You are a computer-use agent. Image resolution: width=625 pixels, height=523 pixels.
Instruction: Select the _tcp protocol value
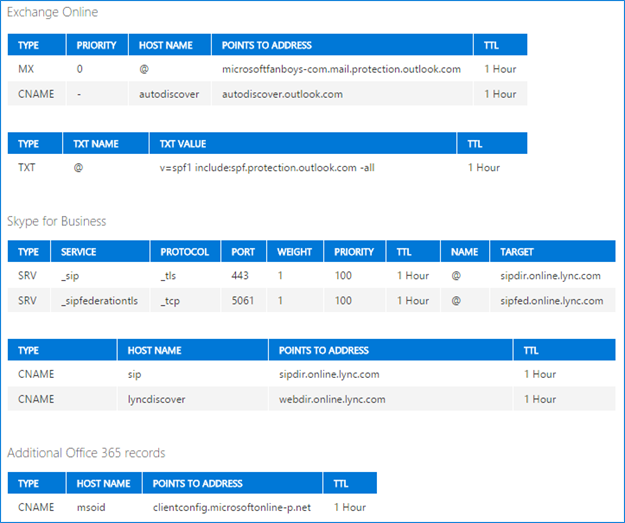click(170, 301)
